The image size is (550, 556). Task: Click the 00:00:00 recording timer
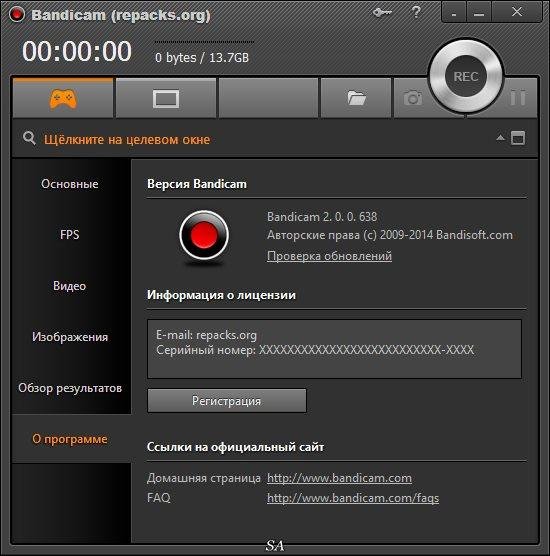tap(77, 51)
